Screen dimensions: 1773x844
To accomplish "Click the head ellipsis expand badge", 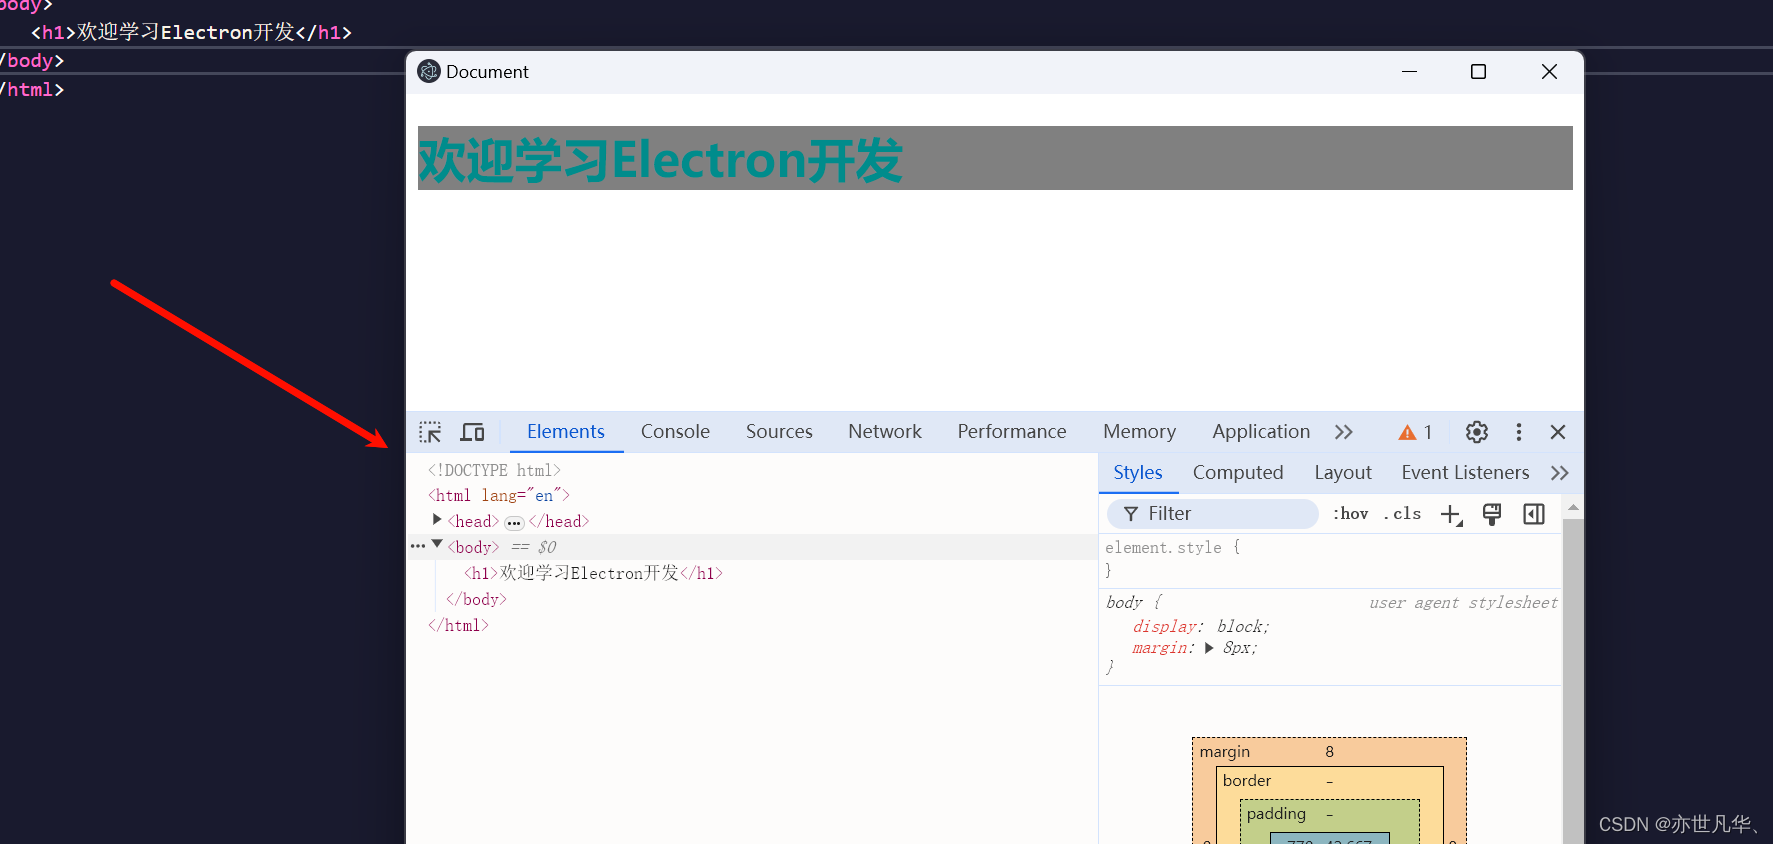I will click(x=514, y=523).
